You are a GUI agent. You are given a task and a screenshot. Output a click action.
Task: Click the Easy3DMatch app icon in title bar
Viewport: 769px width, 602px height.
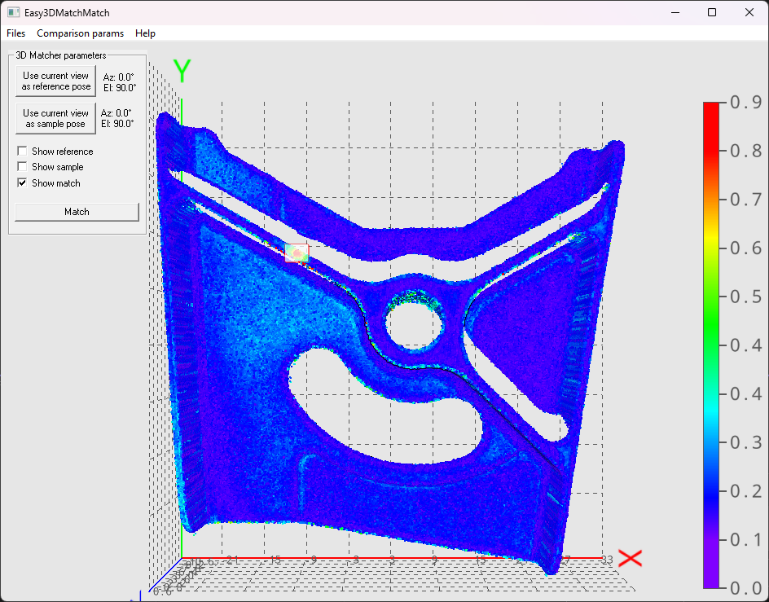pyautogui.click(x=13, y=12)
